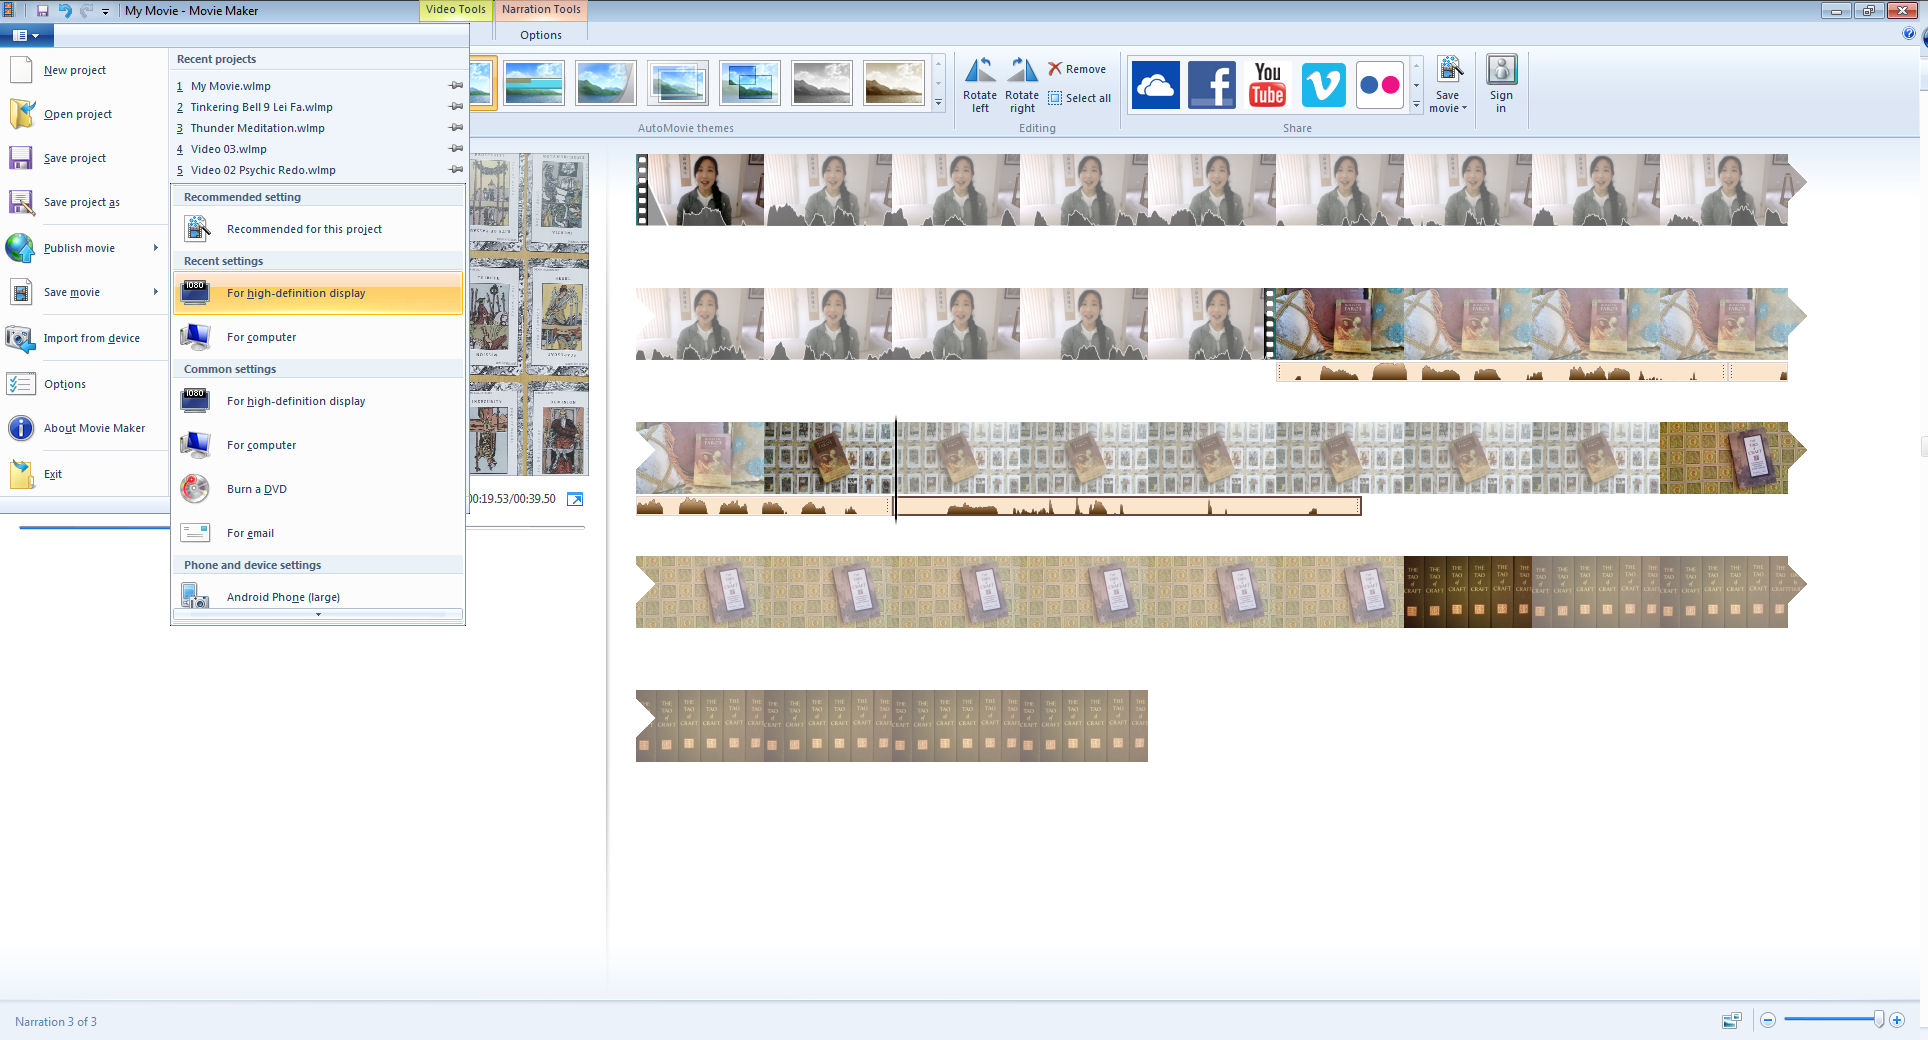1928x1040 pixels.
Task: Click the Flickr share icon
Action: pos(1379,85)
